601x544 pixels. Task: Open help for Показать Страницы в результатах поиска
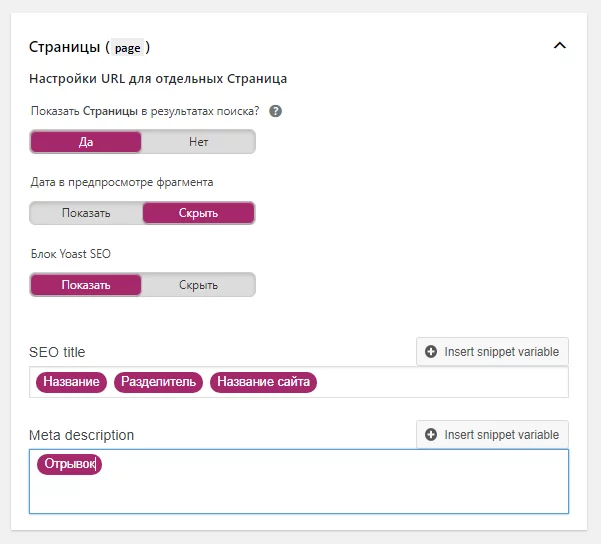(x=275, y=111)
